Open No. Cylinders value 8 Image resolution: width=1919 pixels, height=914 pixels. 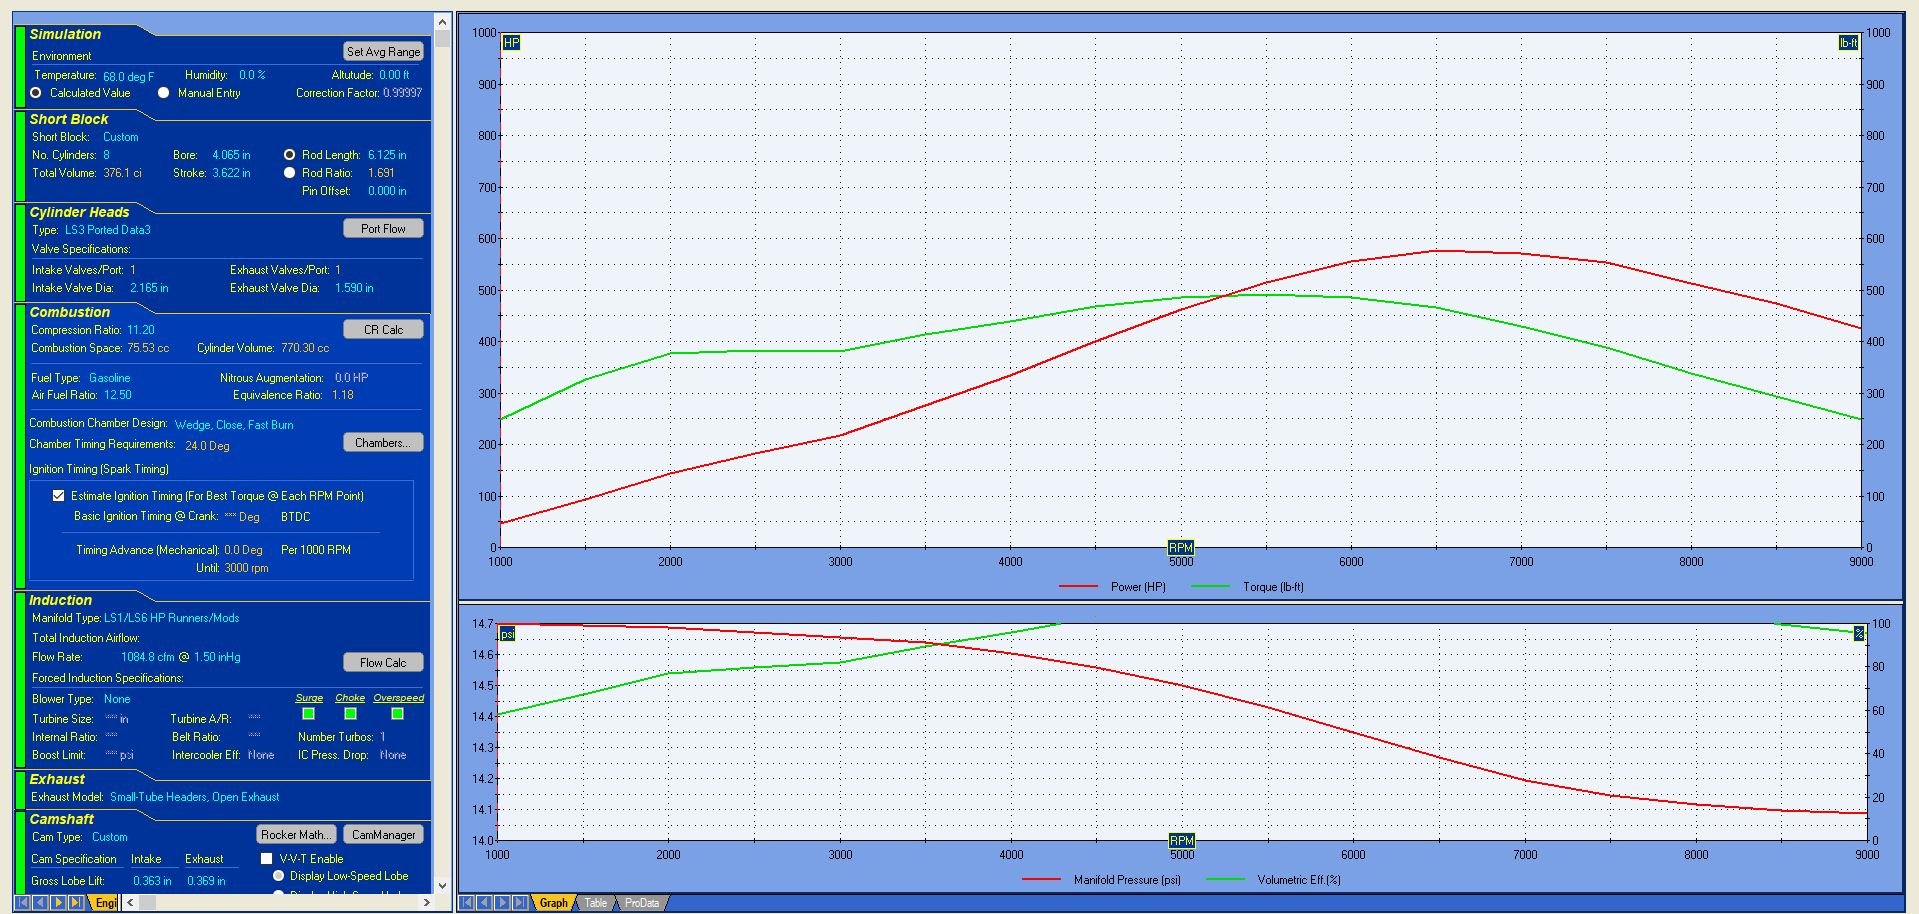106,155
